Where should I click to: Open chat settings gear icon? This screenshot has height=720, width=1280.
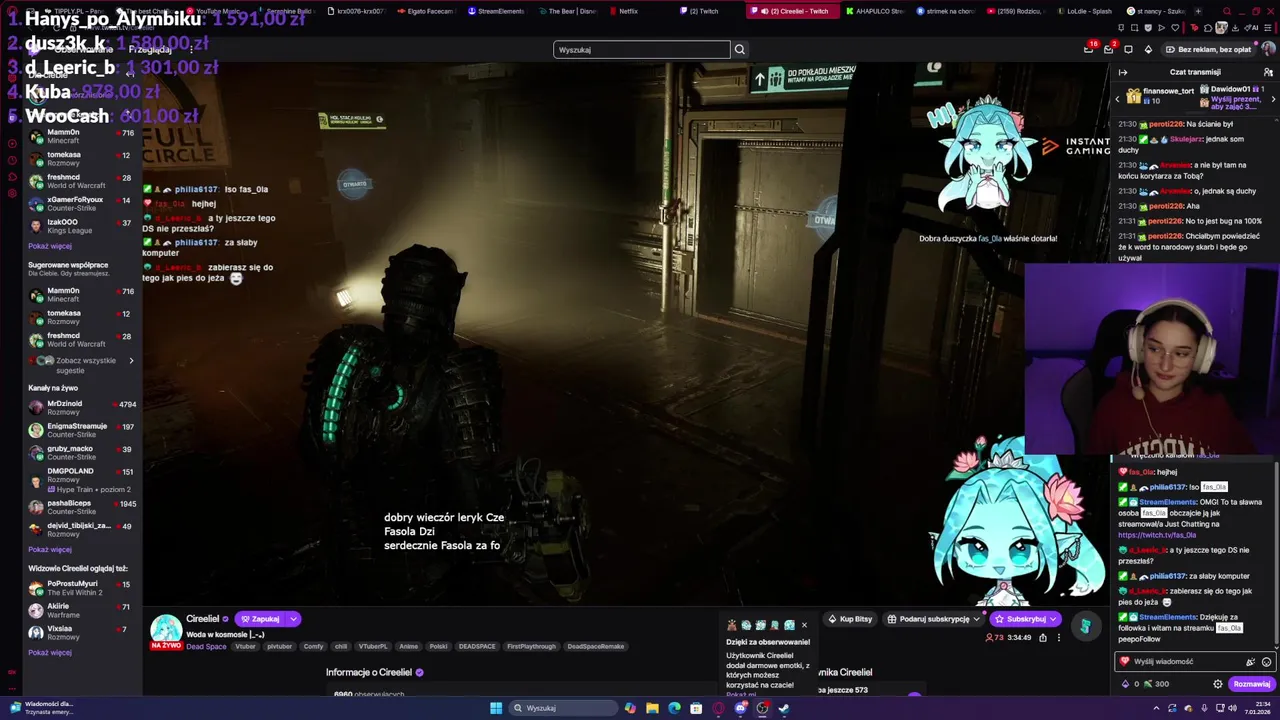click(x=1218, y=684)
